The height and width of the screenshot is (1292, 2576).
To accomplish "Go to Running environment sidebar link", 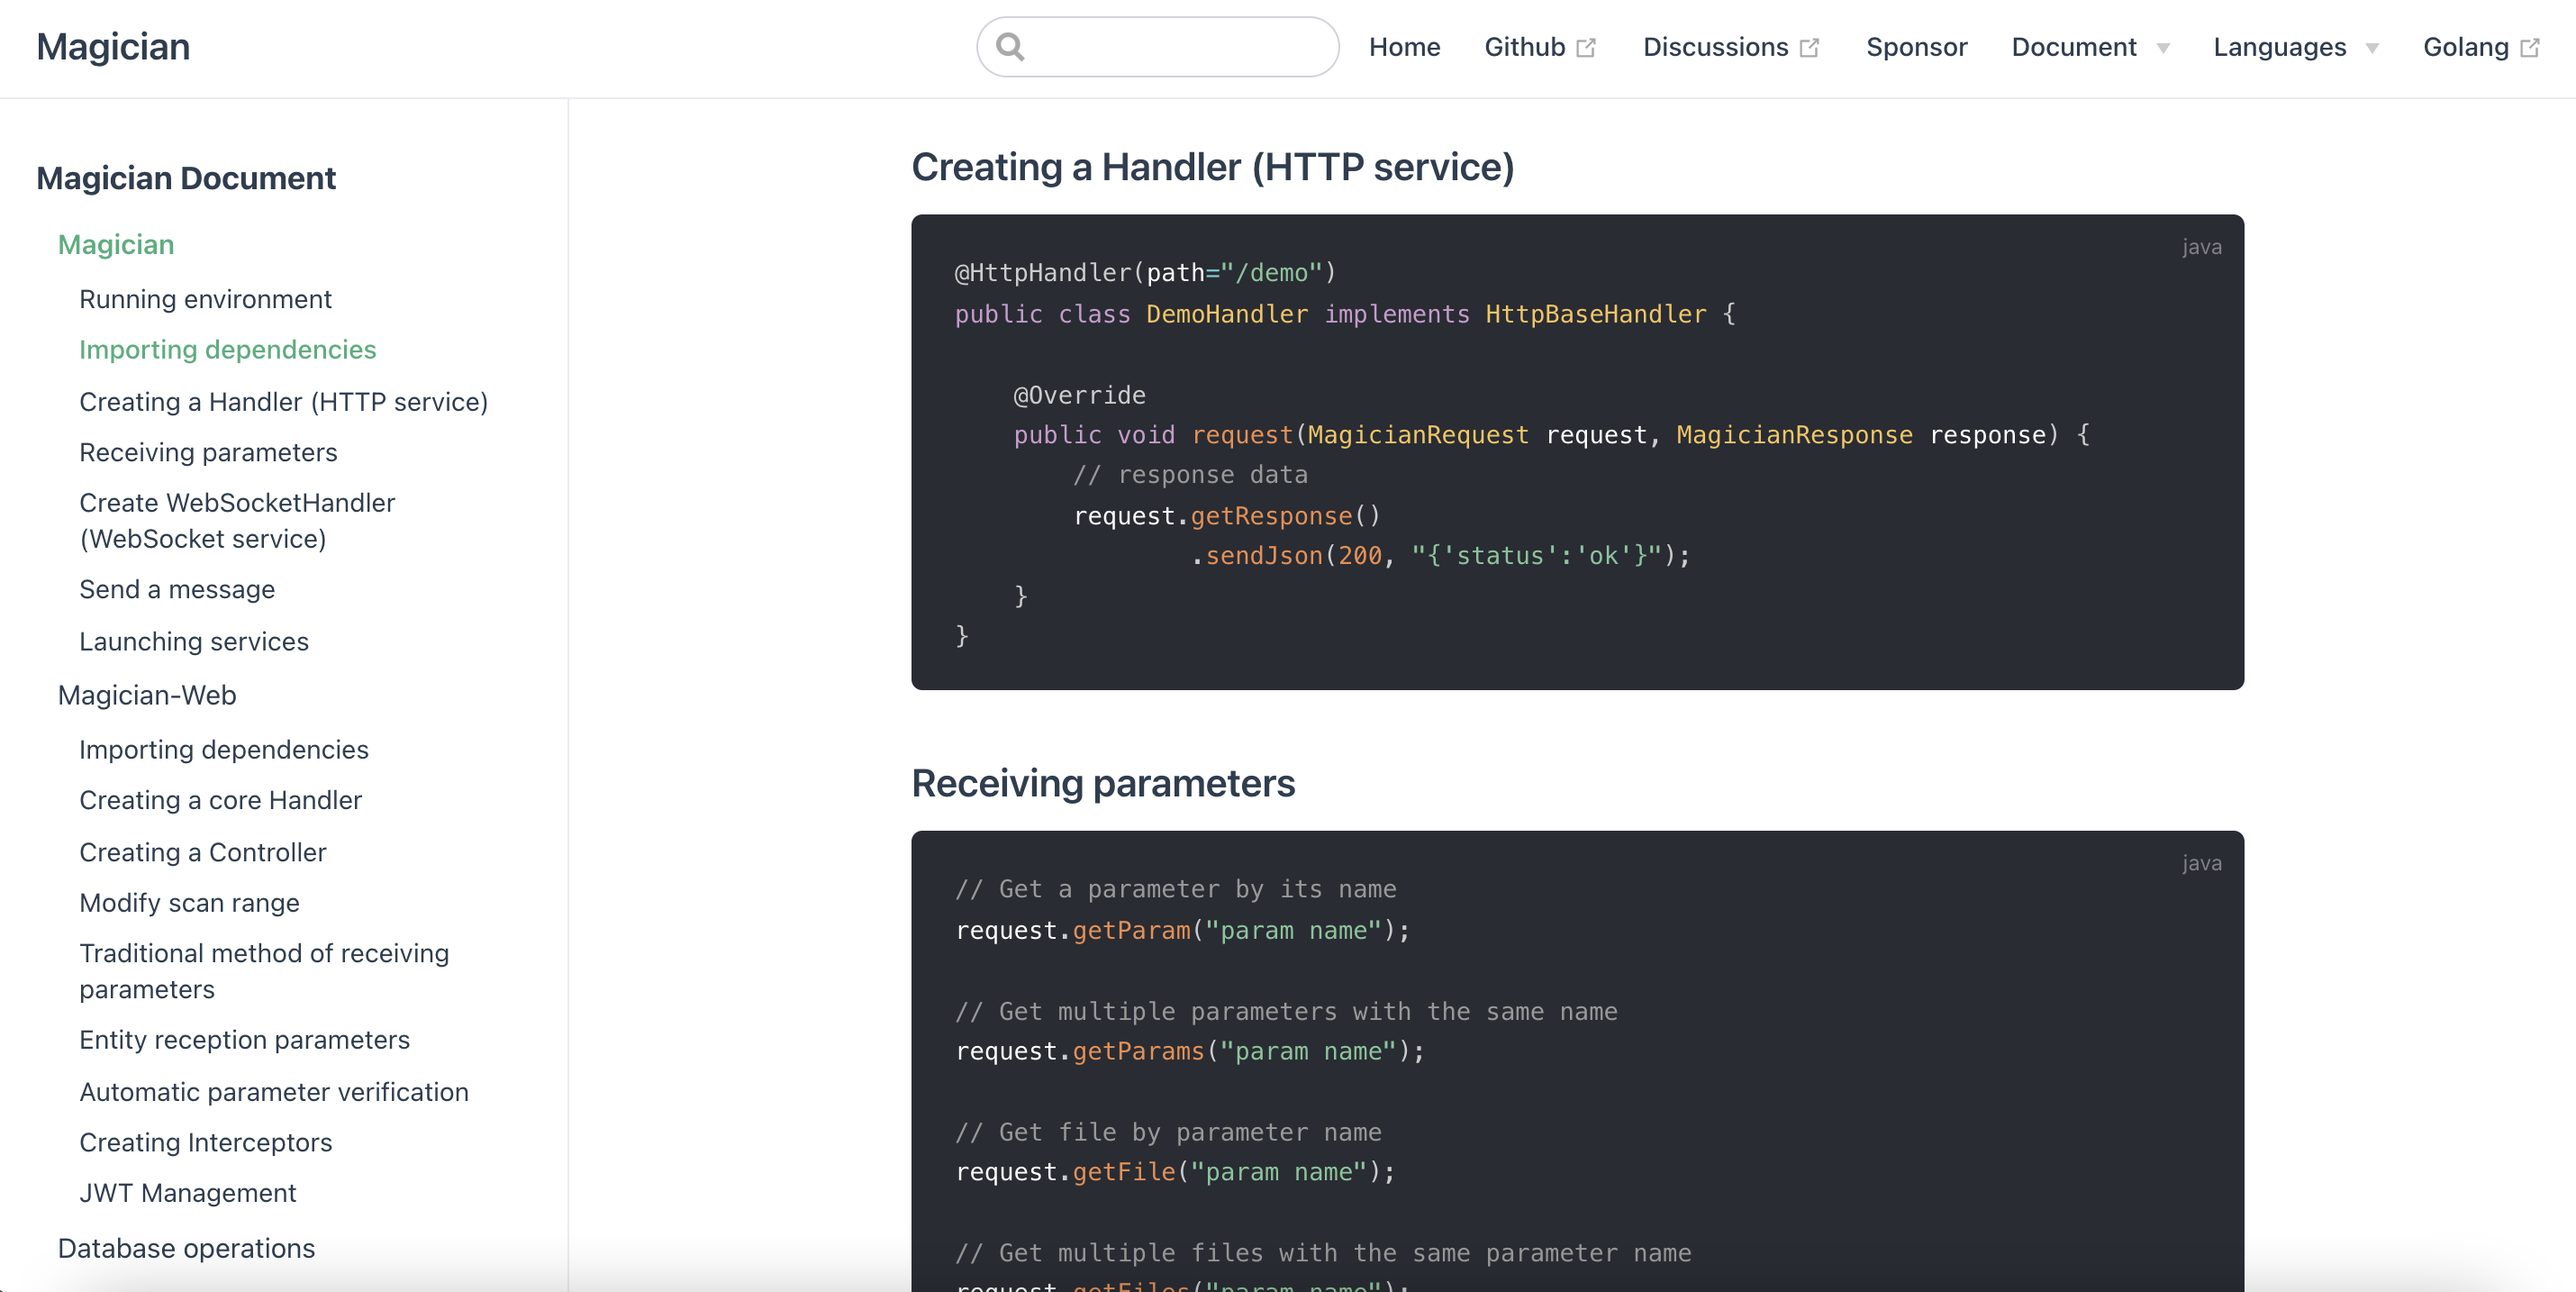I will coord(205,299).
